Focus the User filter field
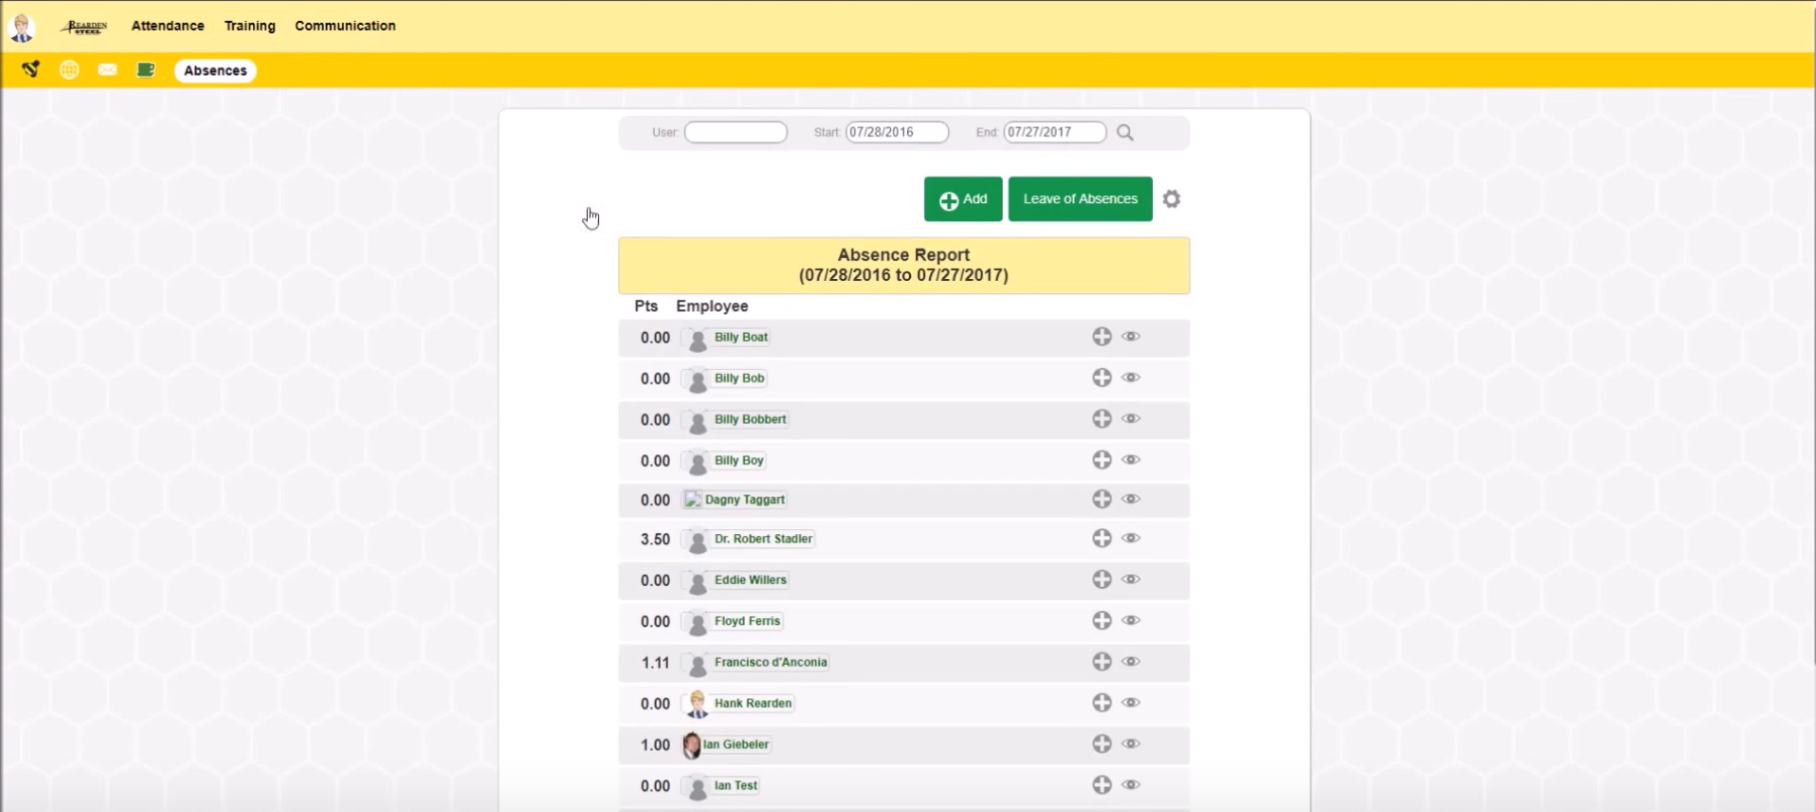The image size is (1816, 812). click(x=736, y=132)
